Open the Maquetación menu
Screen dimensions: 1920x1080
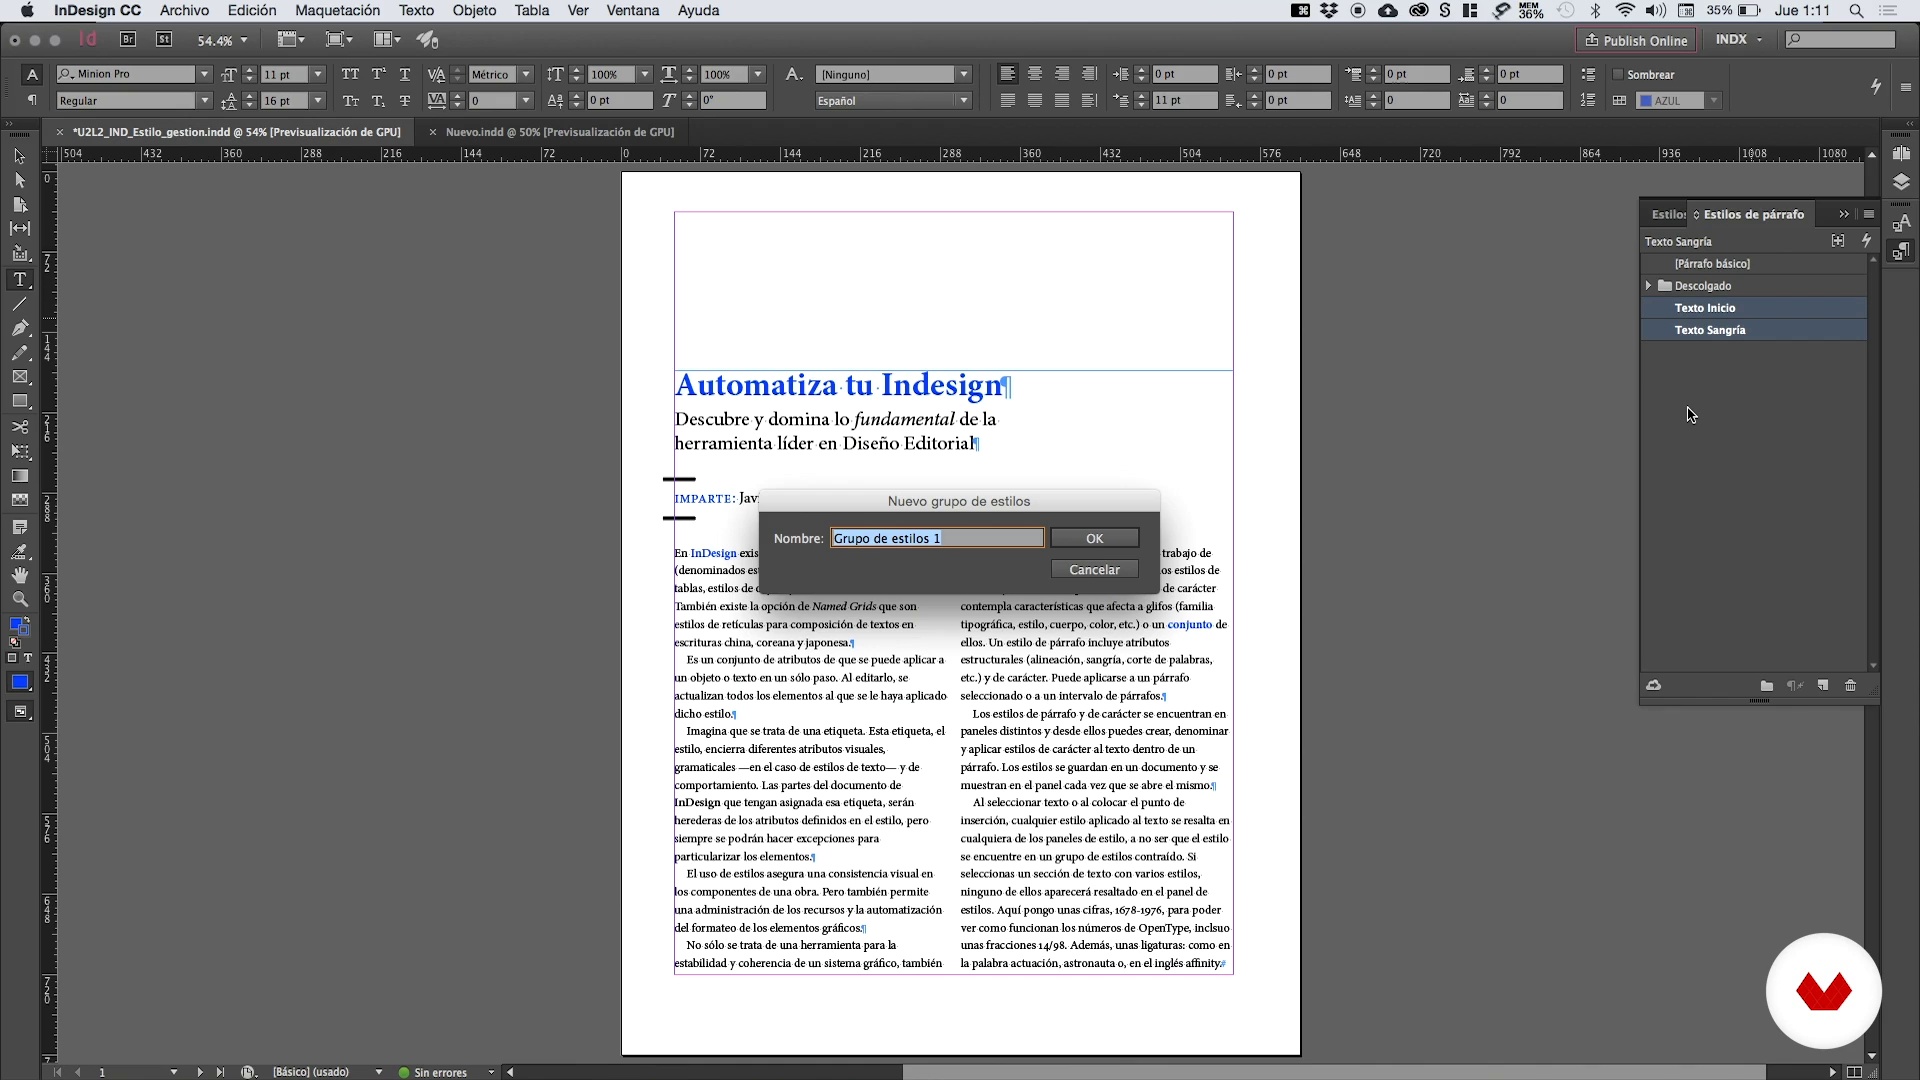point(337,10)
